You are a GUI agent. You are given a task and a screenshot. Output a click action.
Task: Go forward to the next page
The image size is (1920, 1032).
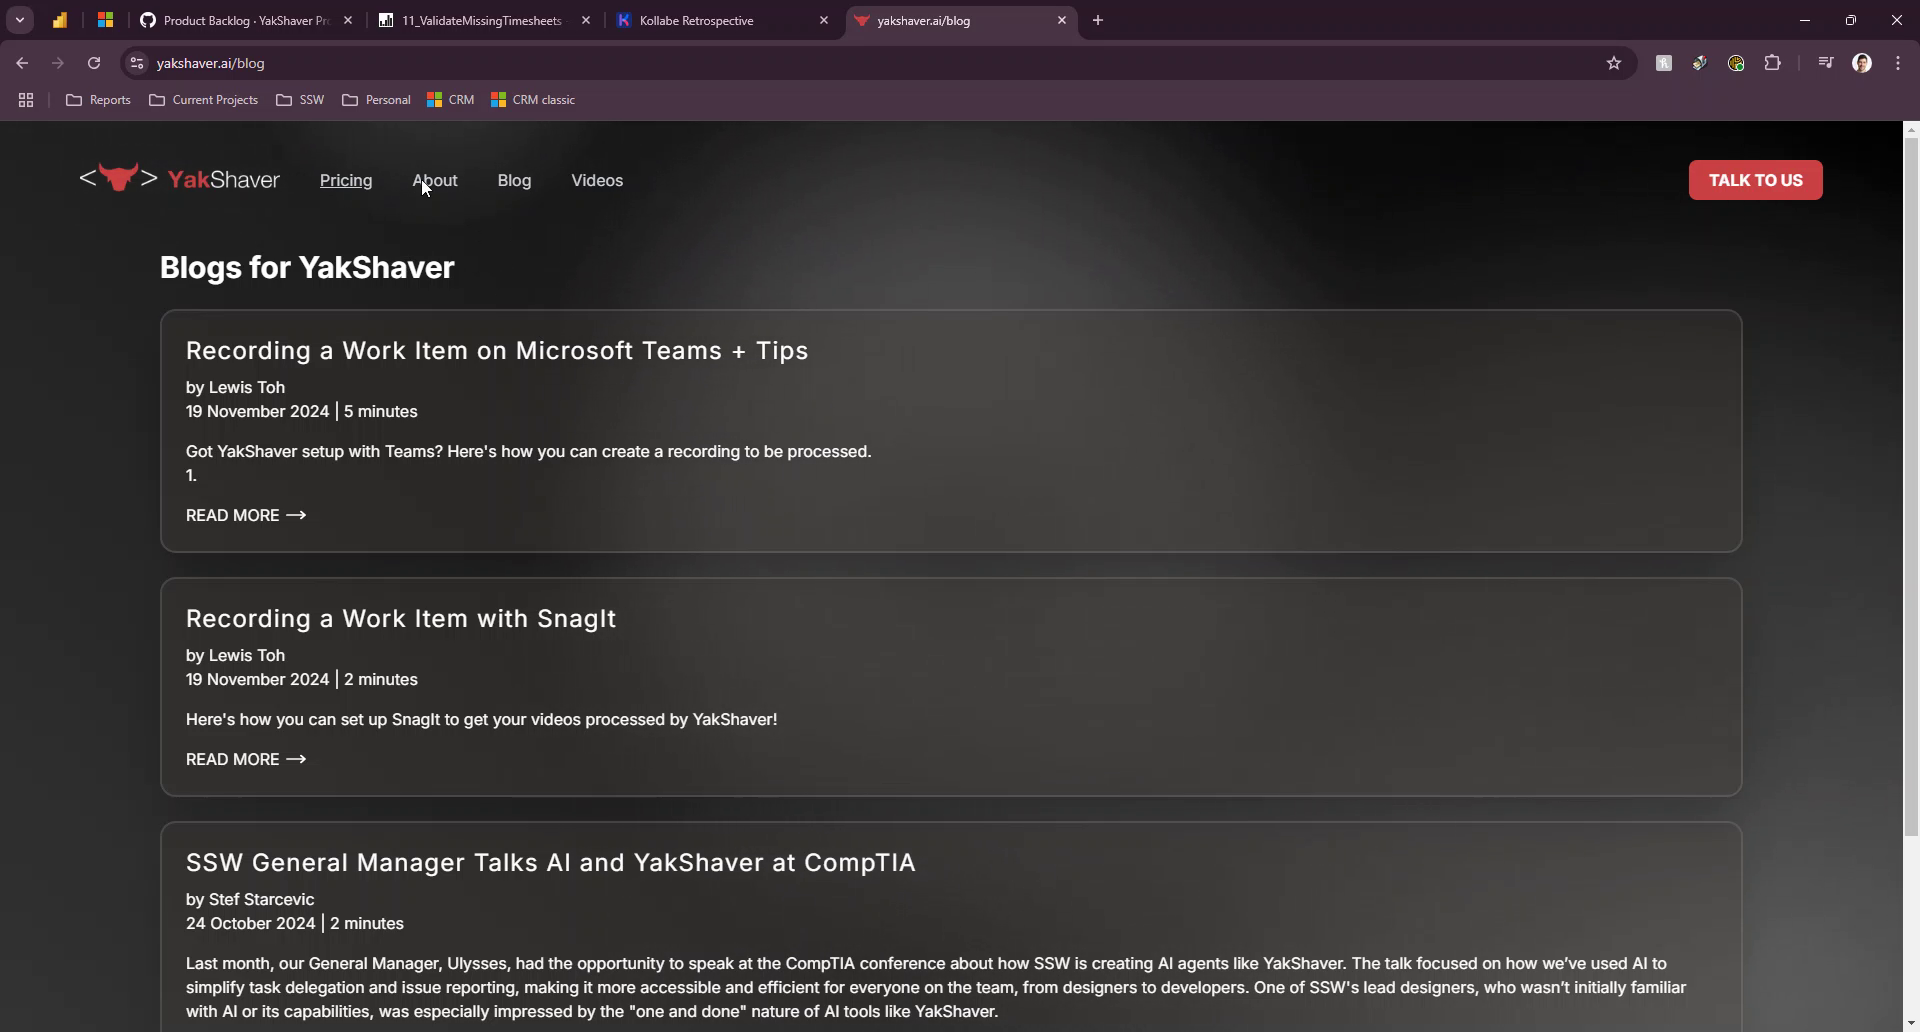58,63
